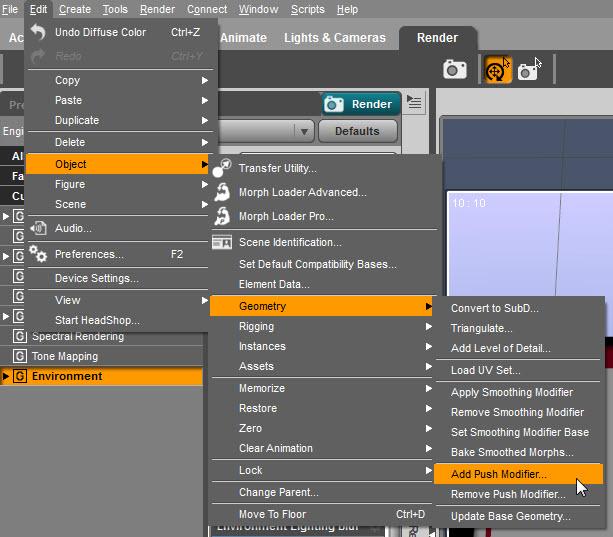Choose Remove Push Modifier
This screenshot has width=613, height=537.
click(x=518, y=494)
